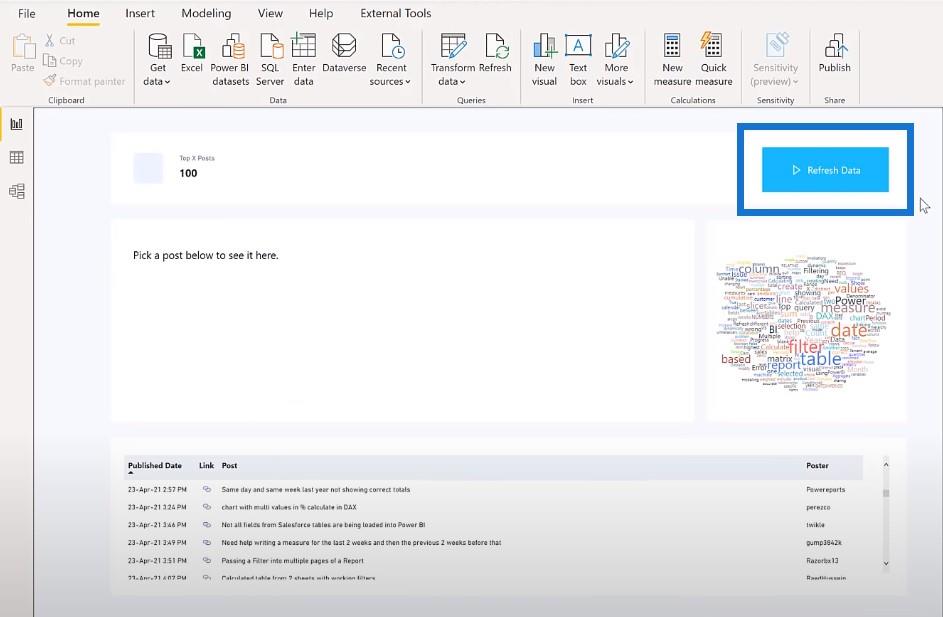Publish the report
Image resolution: width=943 pixels, height=617 pixels.
[834, 54]
